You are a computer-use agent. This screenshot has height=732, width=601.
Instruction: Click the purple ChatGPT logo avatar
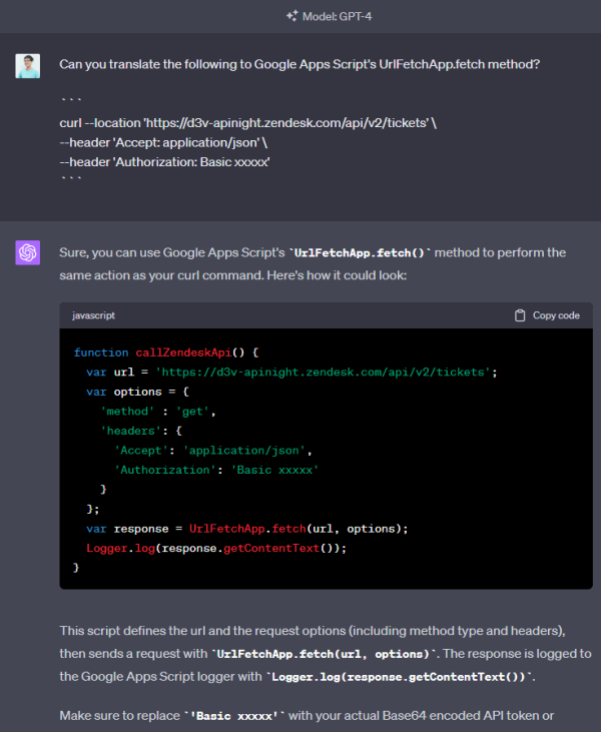(28, 253)
